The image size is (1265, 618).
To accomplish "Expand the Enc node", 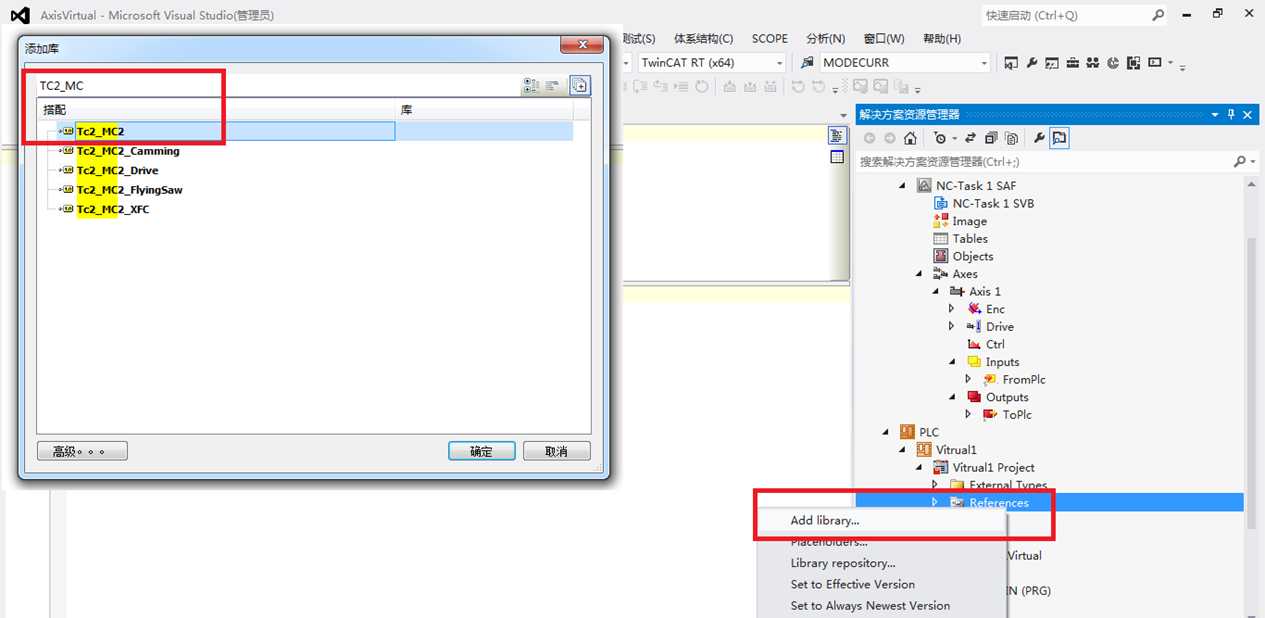I will 952,309.
